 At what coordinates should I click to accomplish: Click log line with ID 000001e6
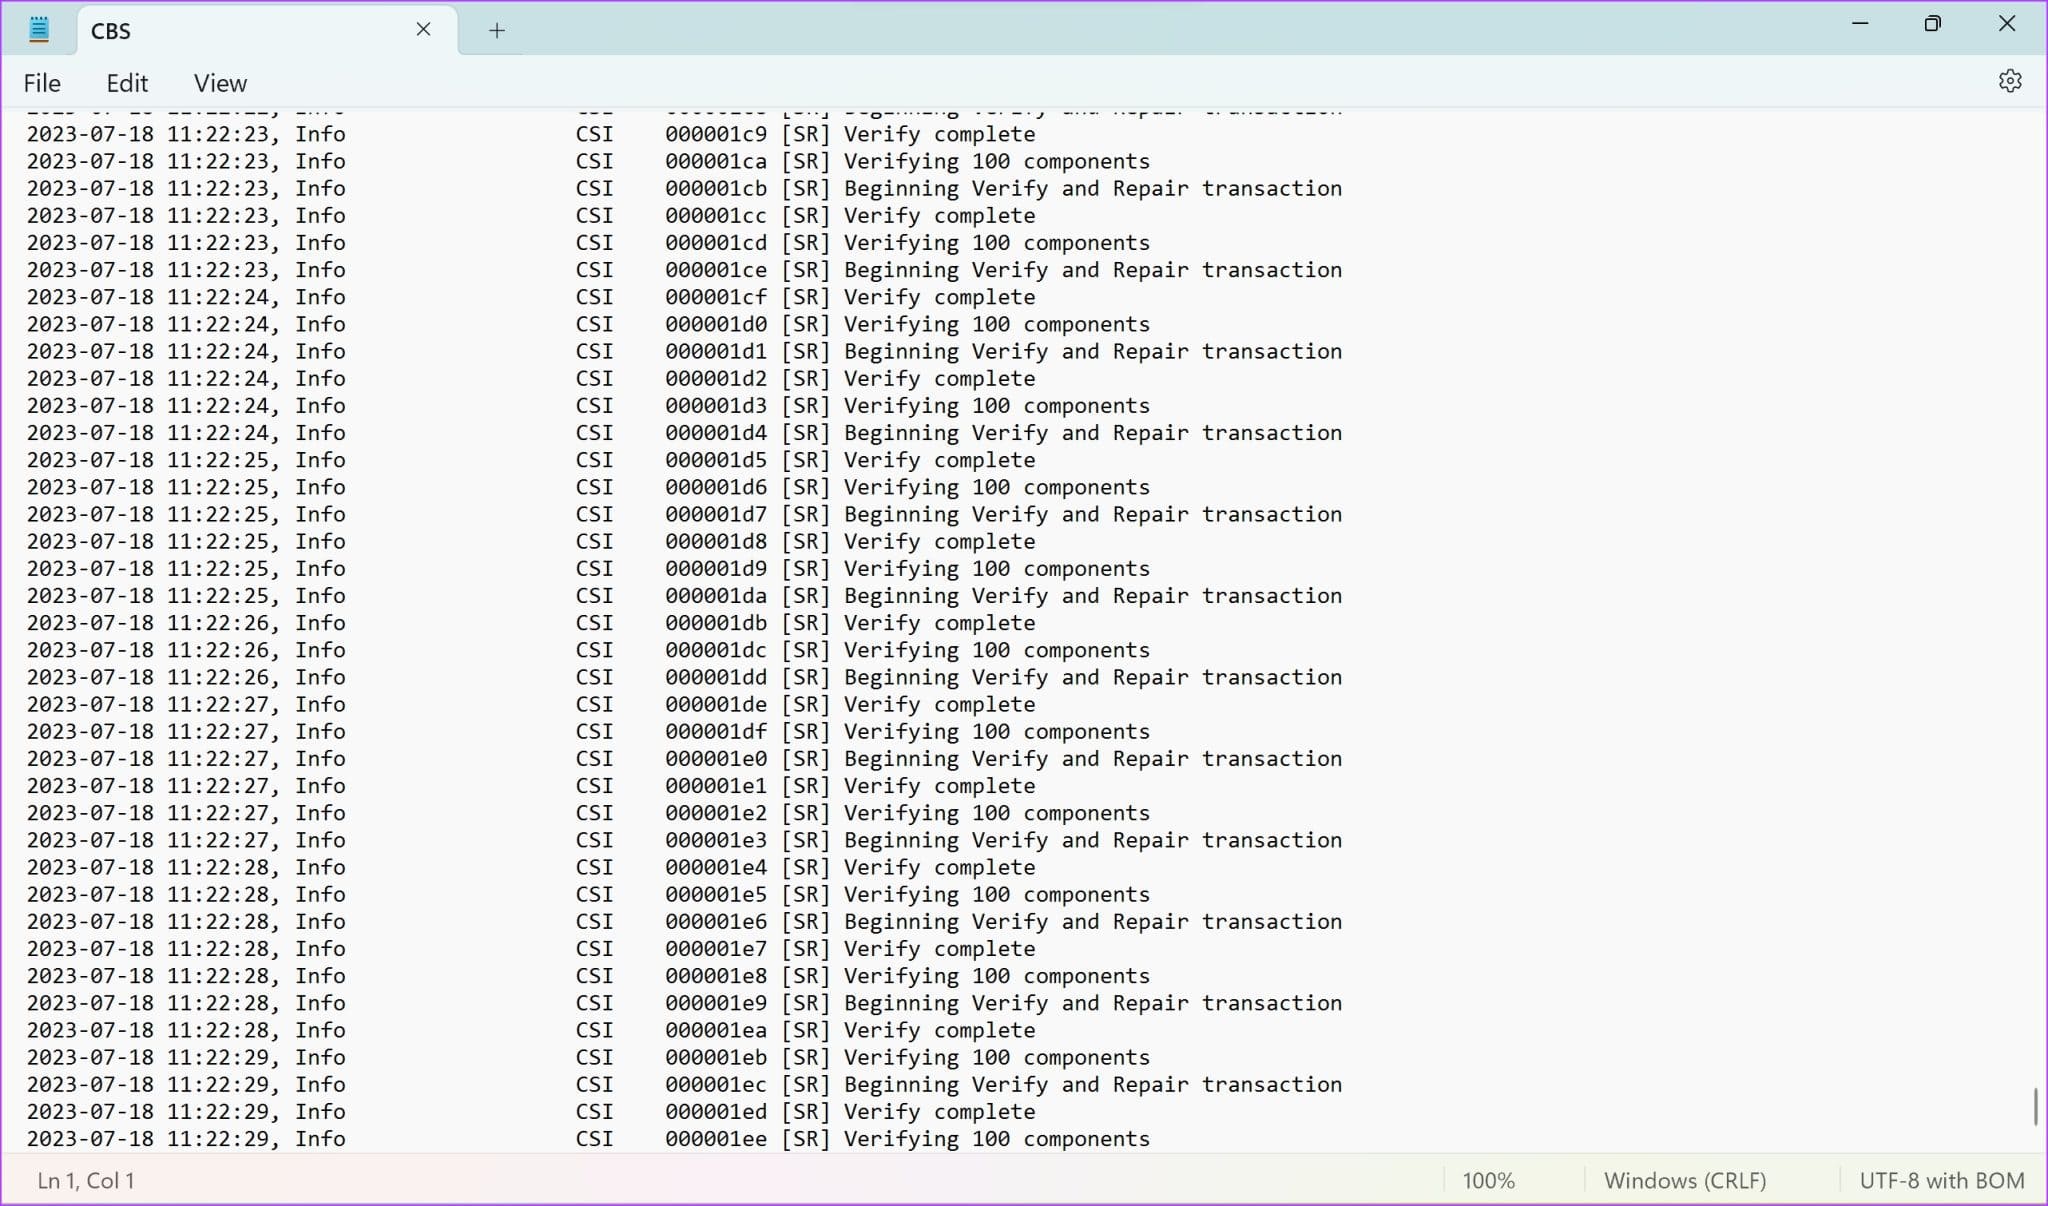pyautogui.click(x=684, y=922)
